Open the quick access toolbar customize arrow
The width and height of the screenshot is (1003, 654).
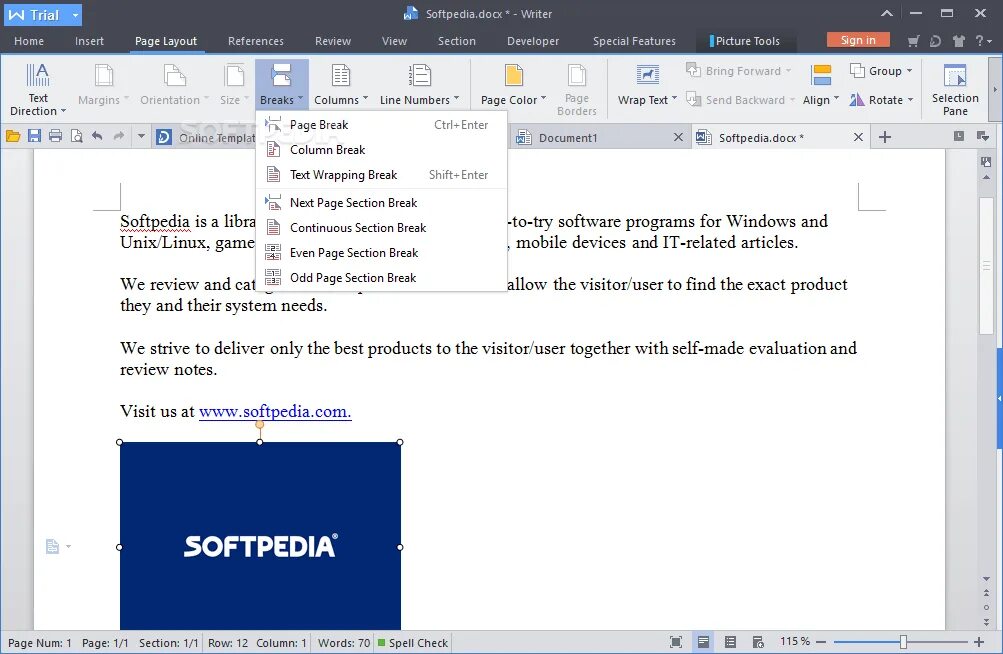141,136
